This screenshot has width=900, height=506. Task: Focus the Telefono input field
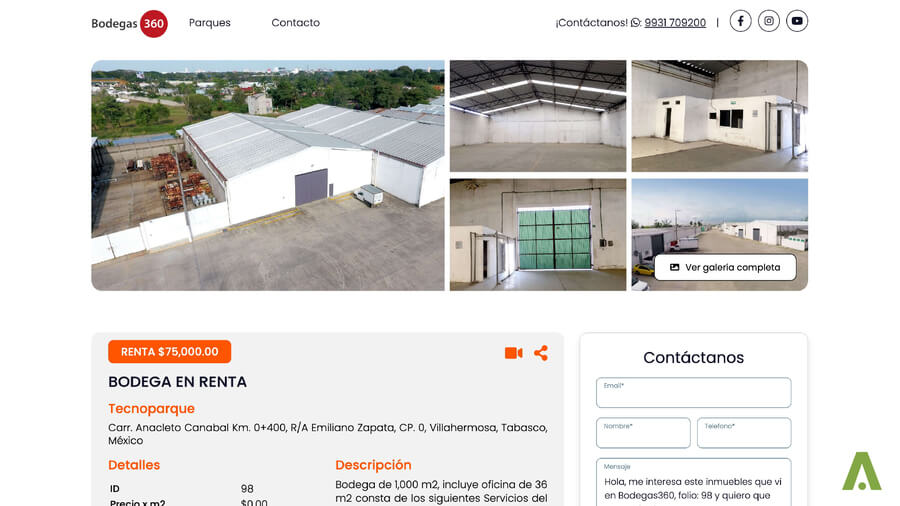click(744, 433)
